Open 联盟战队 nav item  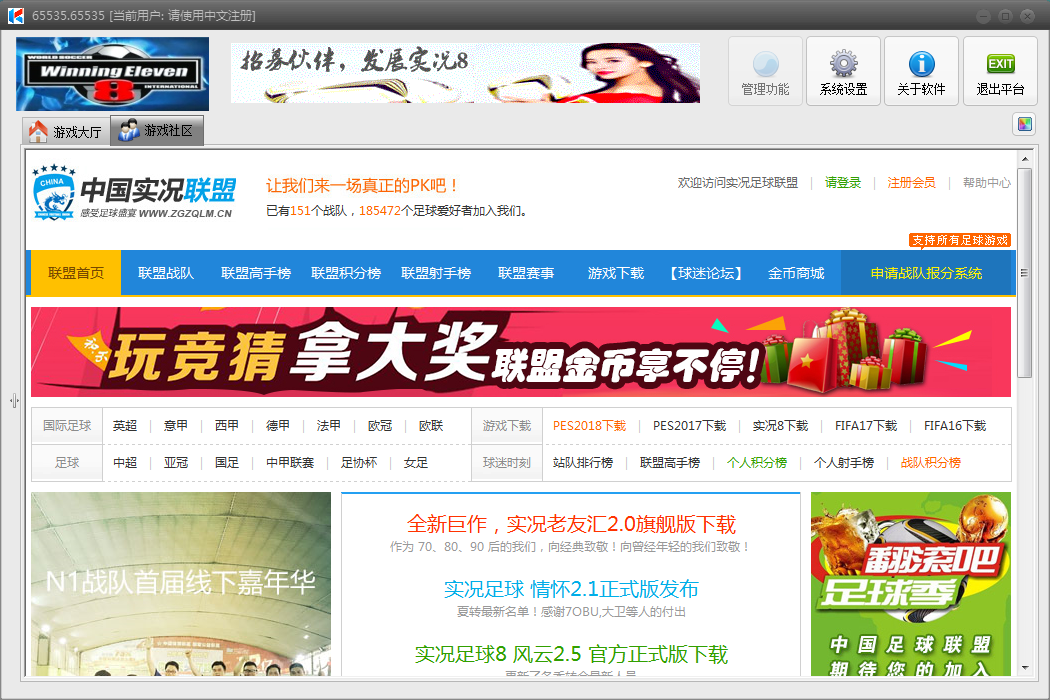point(165,273)
